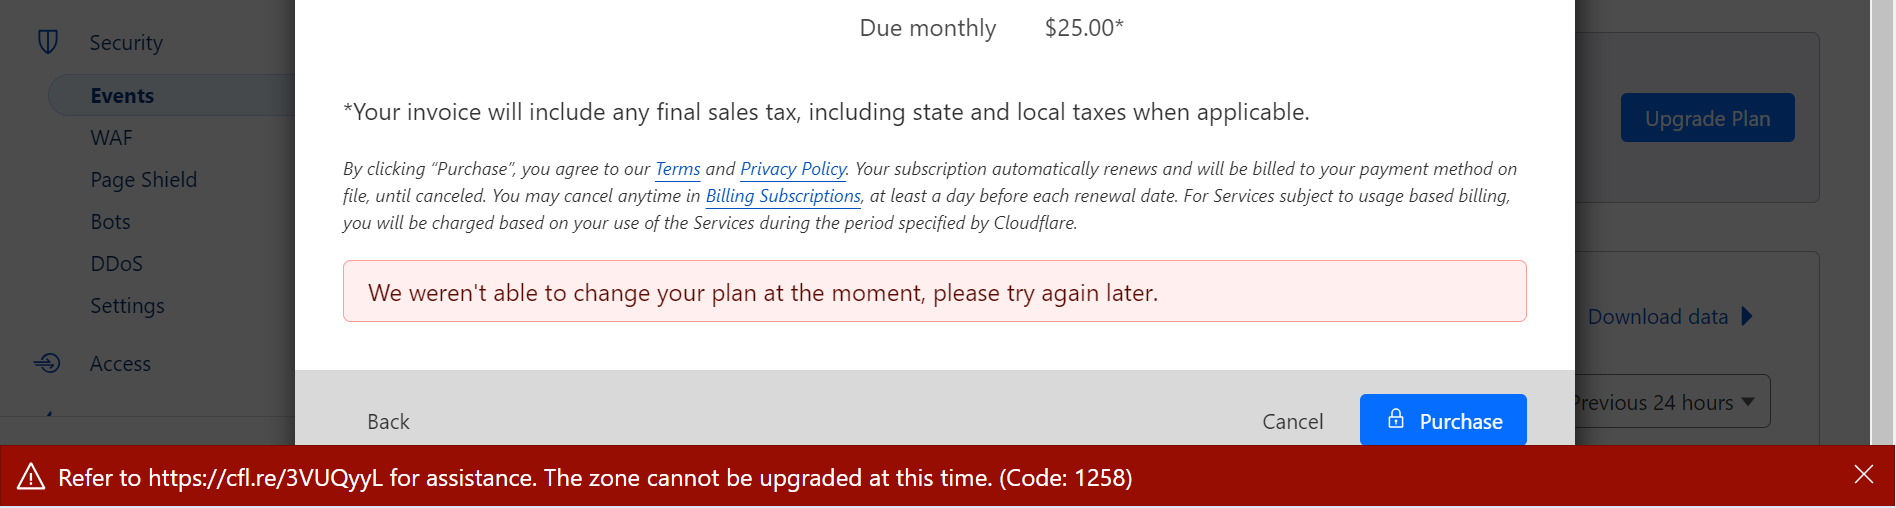Open the Terms link
1896x508 pixels.
point(677,169)
